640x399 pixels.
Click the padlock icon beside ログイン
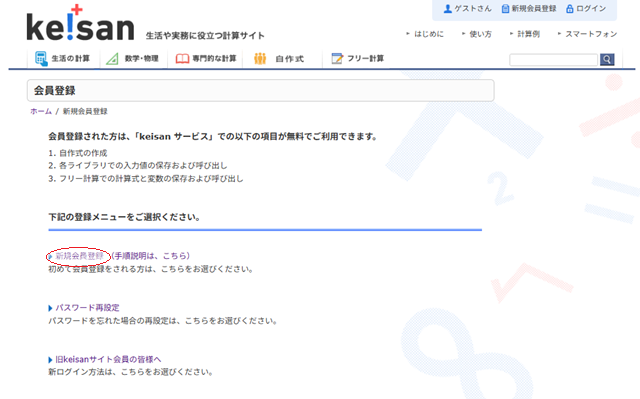pos(569,9)
